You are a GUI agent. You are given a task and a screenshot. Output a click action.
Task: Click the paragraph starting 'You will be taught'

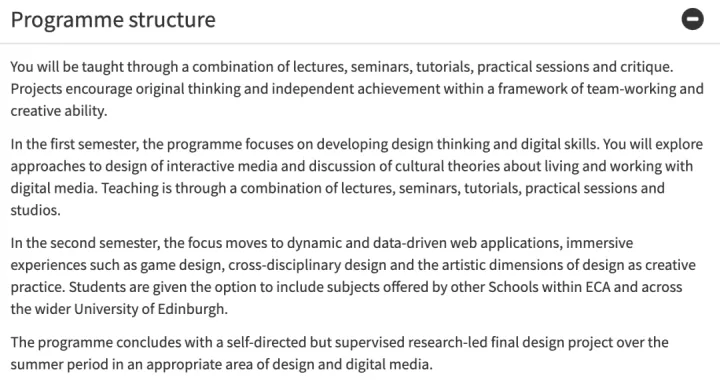[x=357, y=89]
